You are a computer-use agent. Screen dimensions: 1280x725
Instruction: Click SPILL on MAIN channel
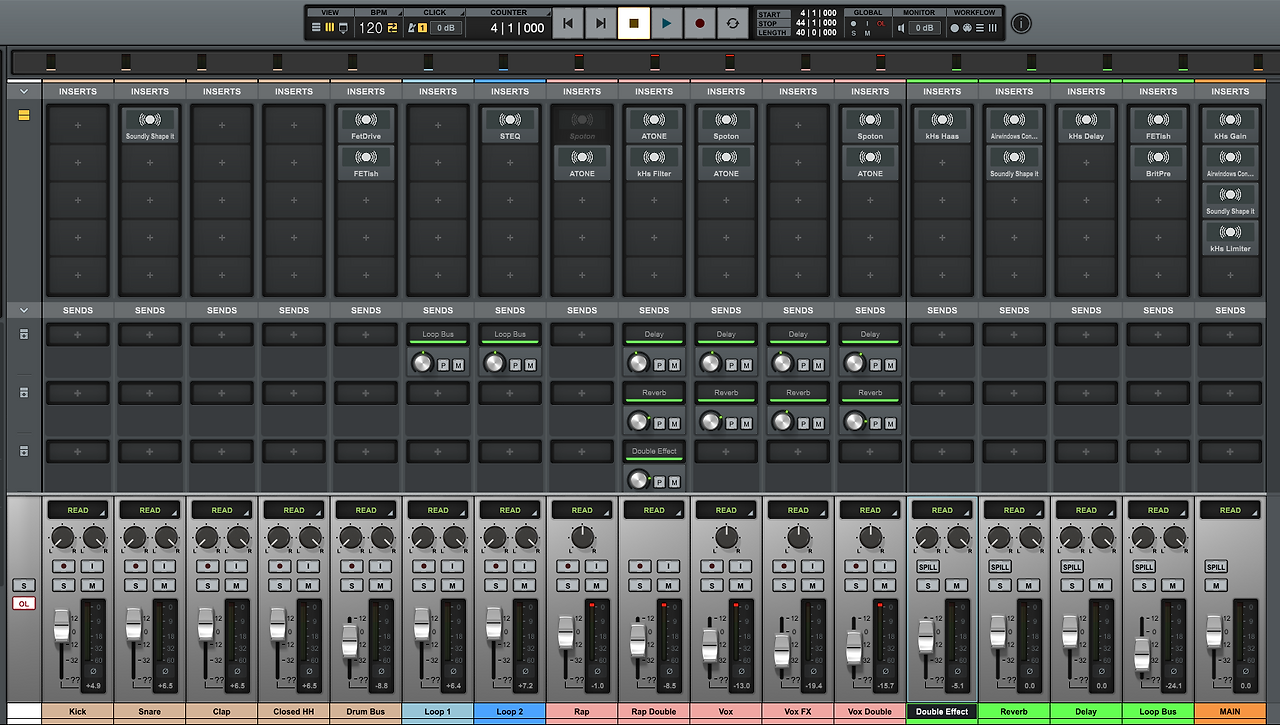tap(1216, 567)
